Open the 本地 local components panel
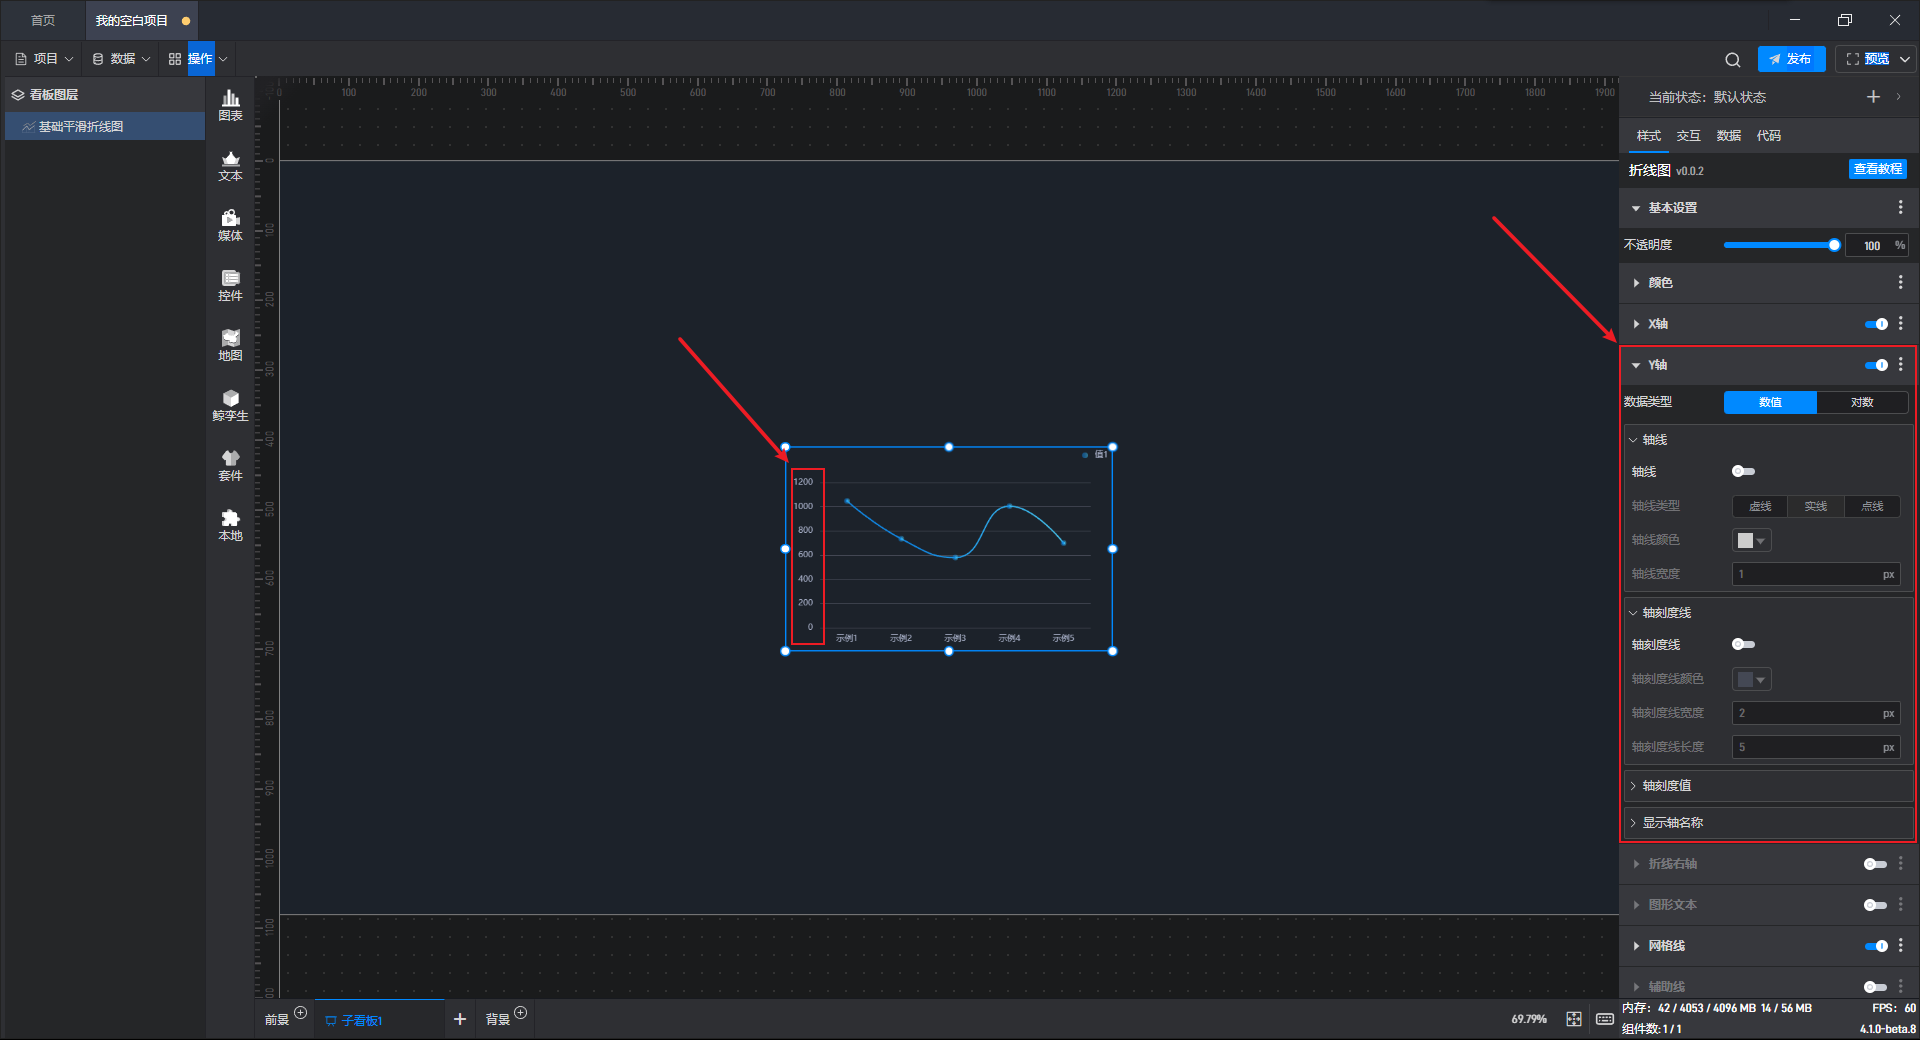This screenshot has height=1040, width=1920. tap(230, 525)
